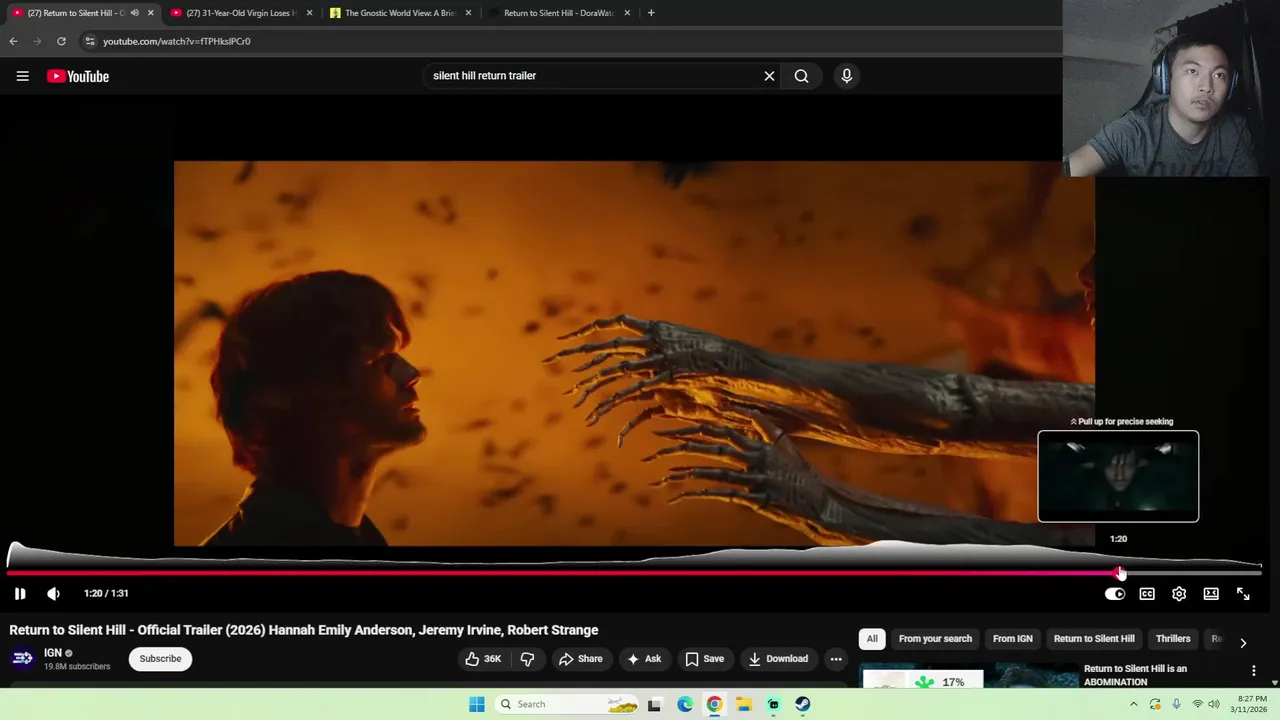This screenshot has height=720, width=1280.
Task: Select From IGN filter chip
Action: click(1012, 639)
